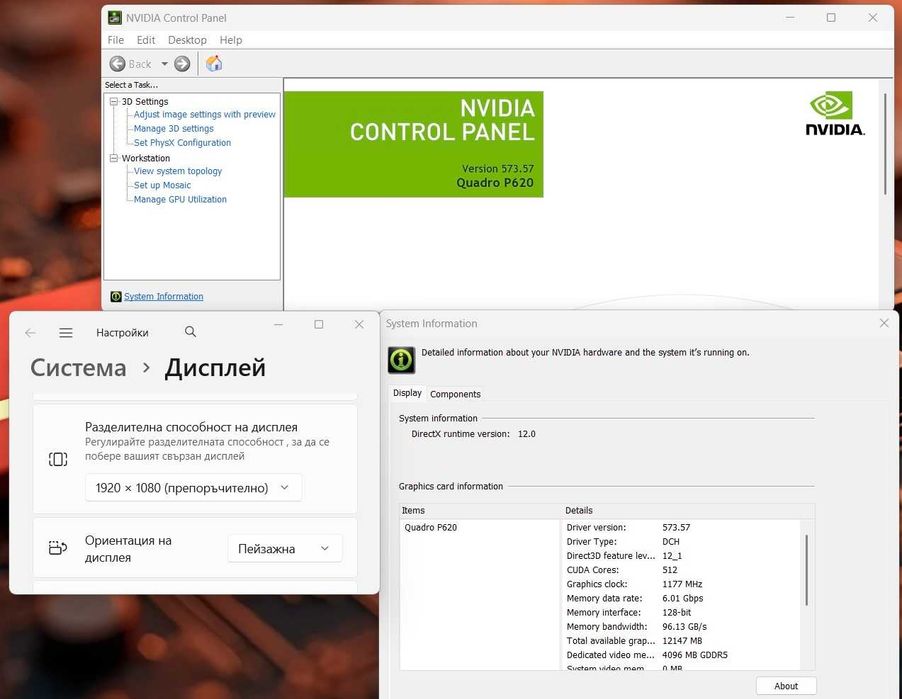Click the Graphics clock value 1177 MHz

(x=682, y=584)
